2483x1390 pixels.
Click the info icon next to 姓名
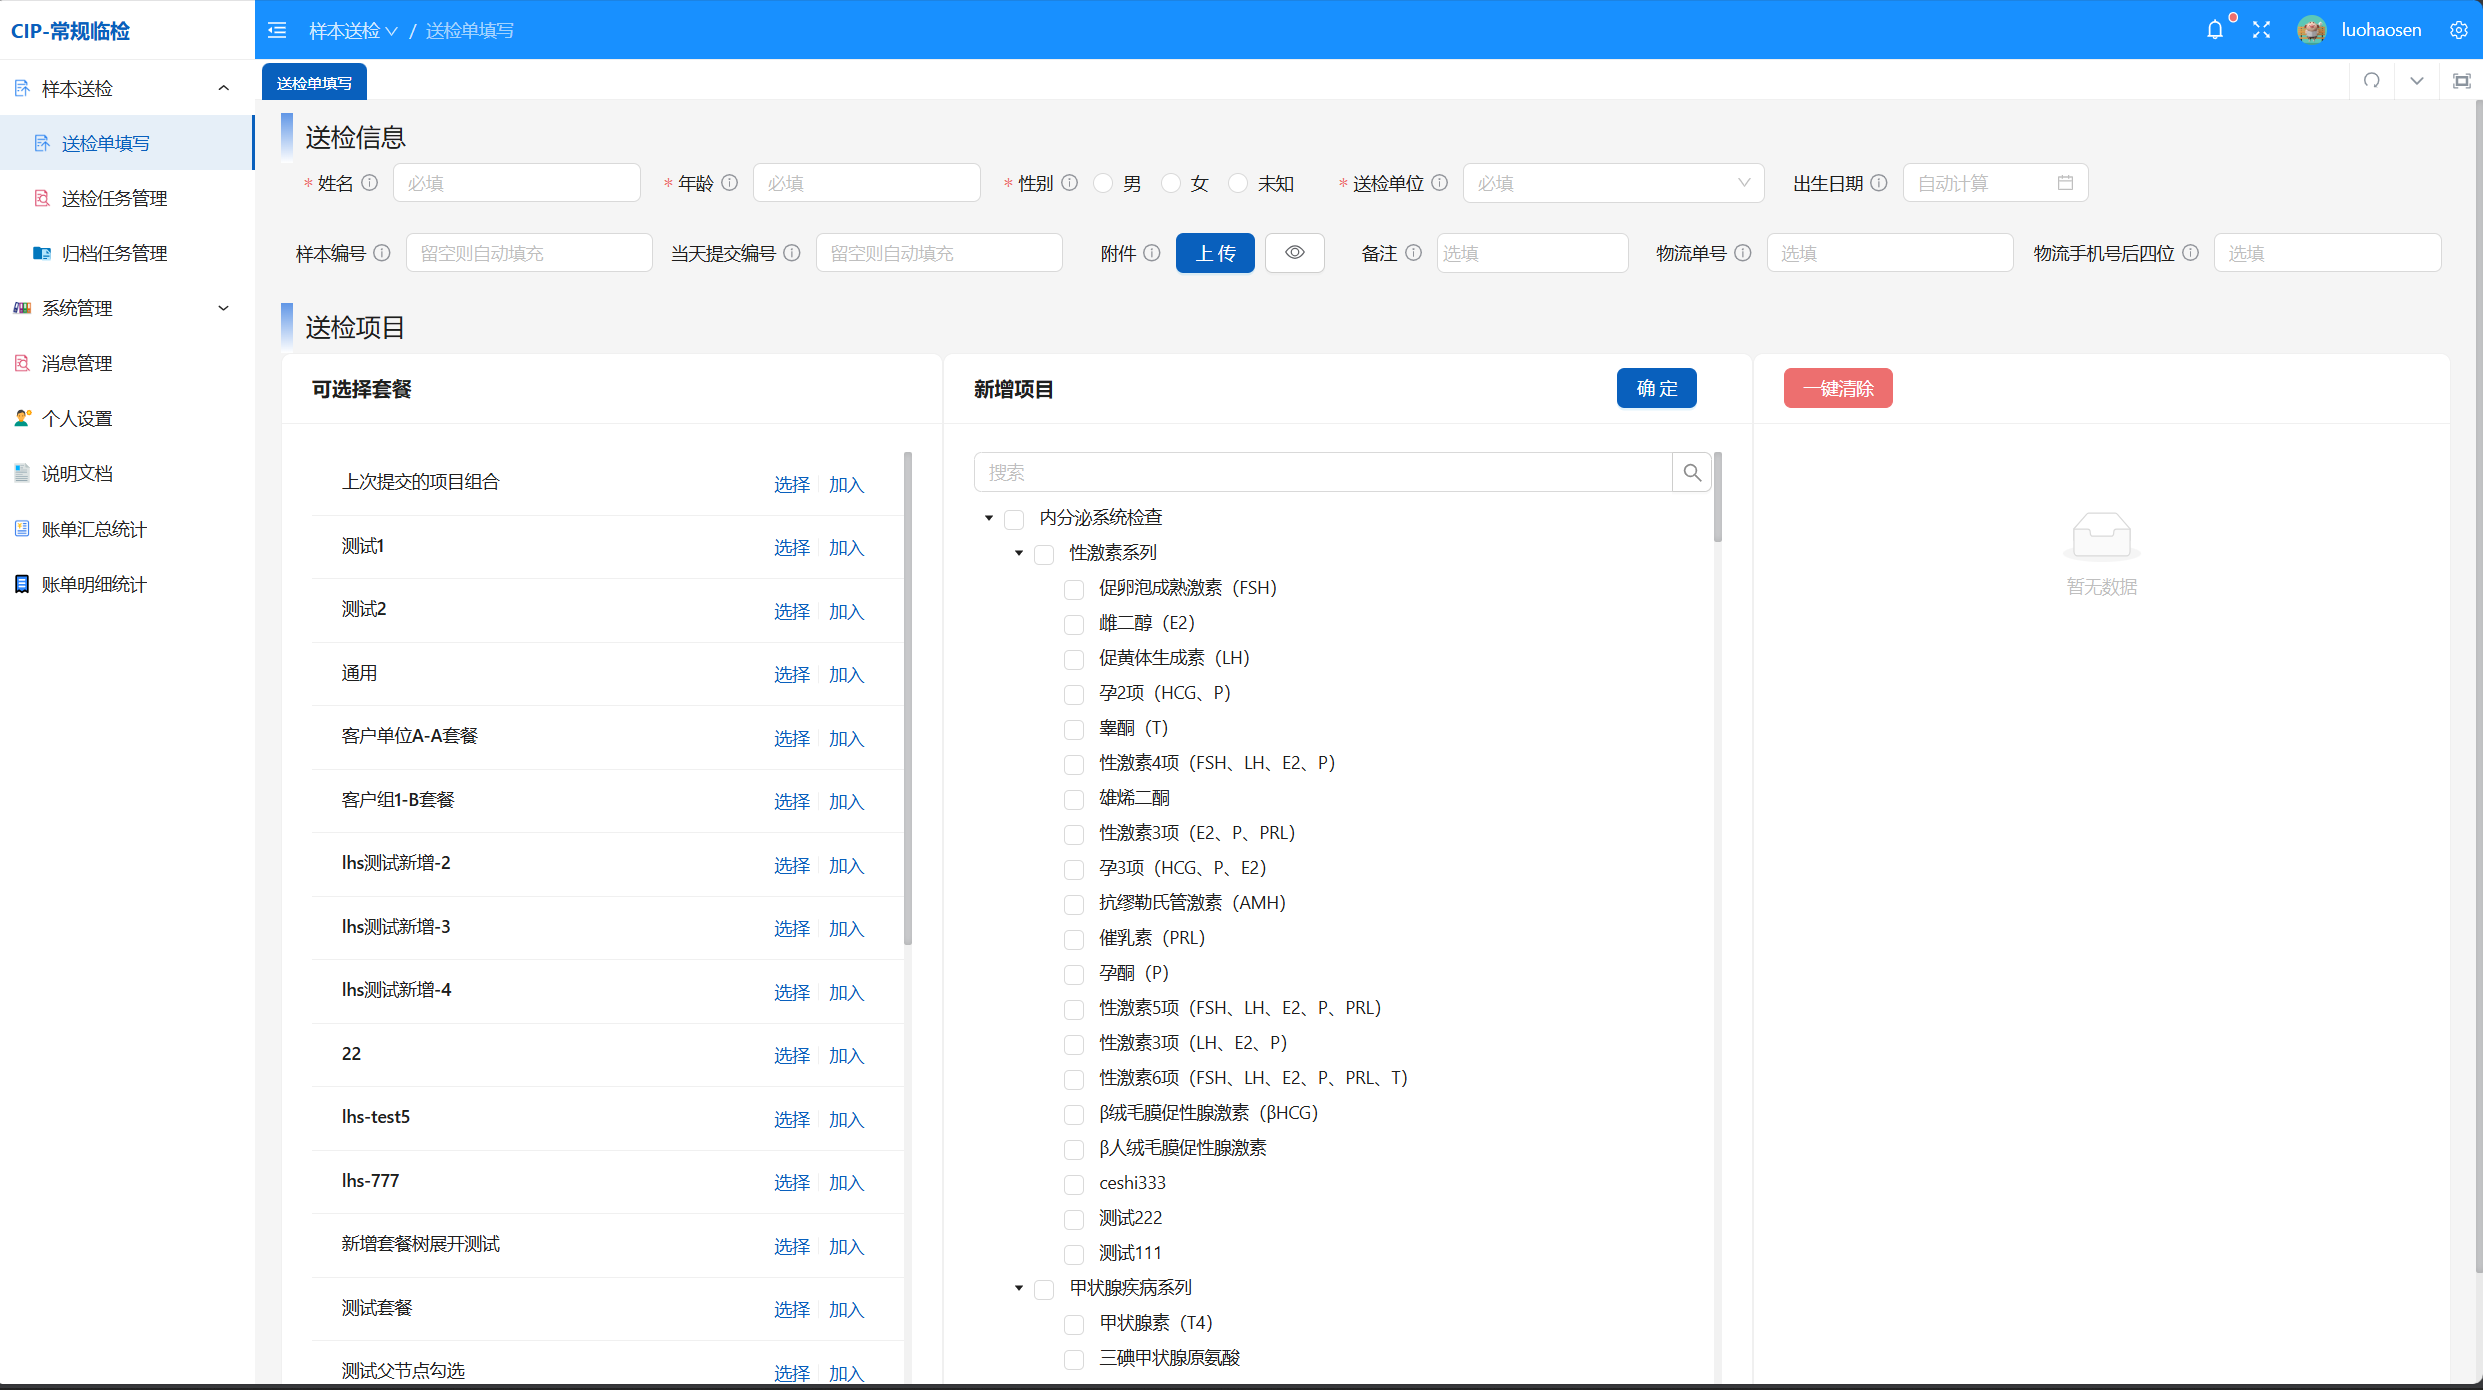coord(370,183)
